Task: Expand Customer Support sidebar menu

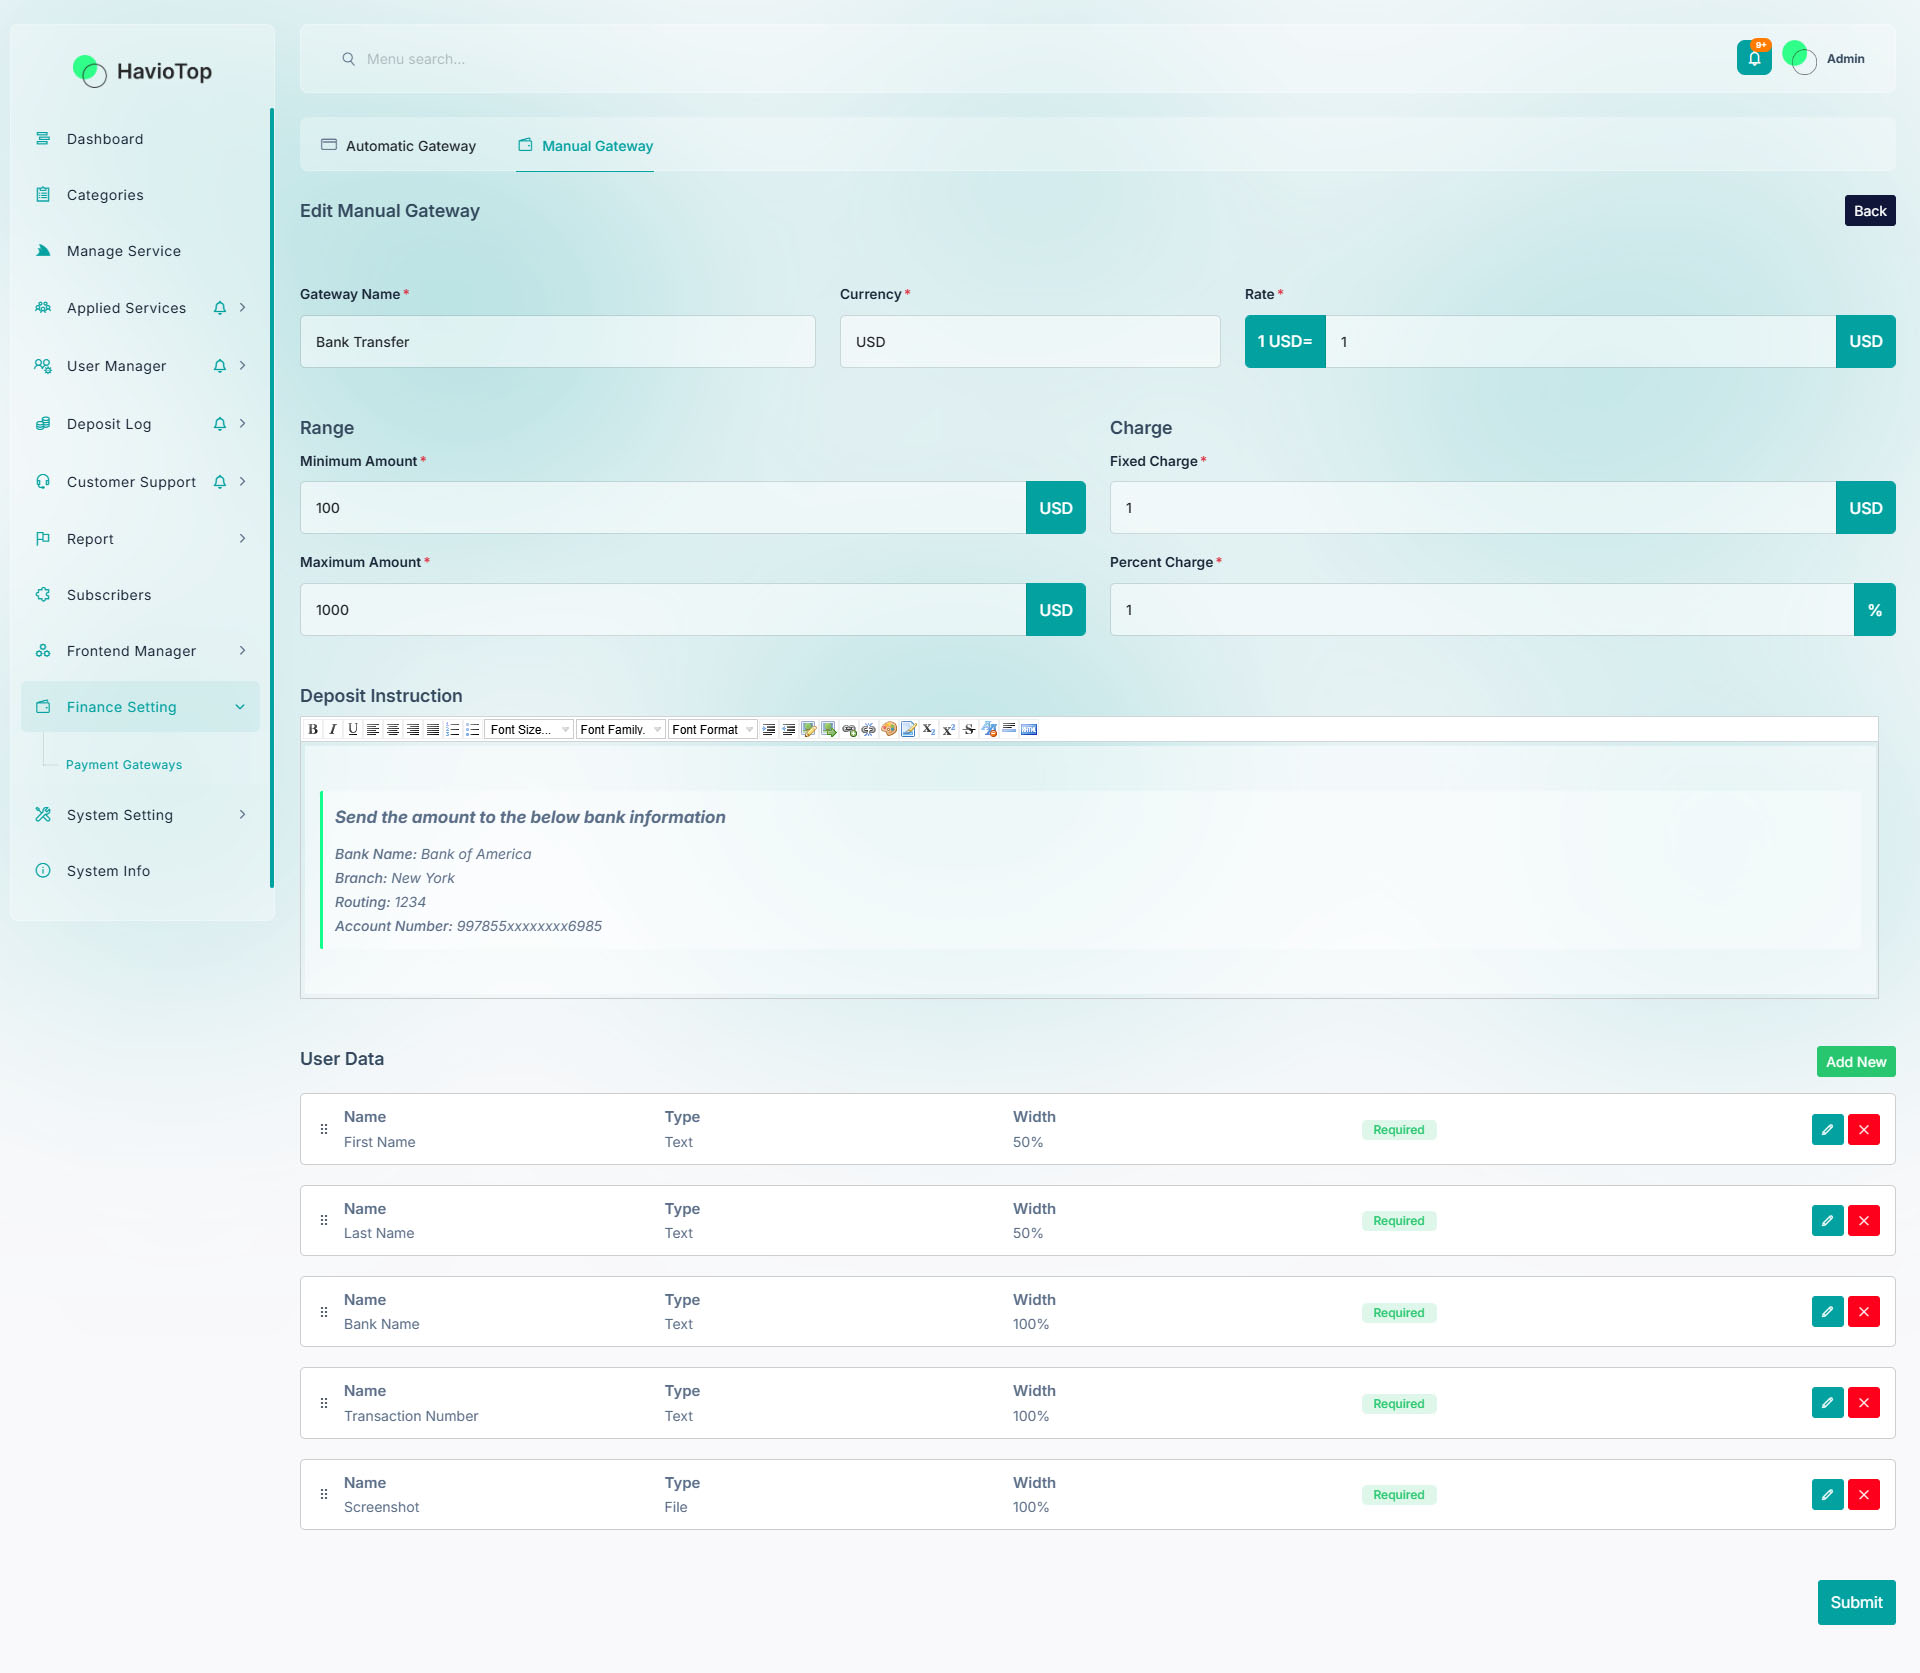Action: point(140,482)
